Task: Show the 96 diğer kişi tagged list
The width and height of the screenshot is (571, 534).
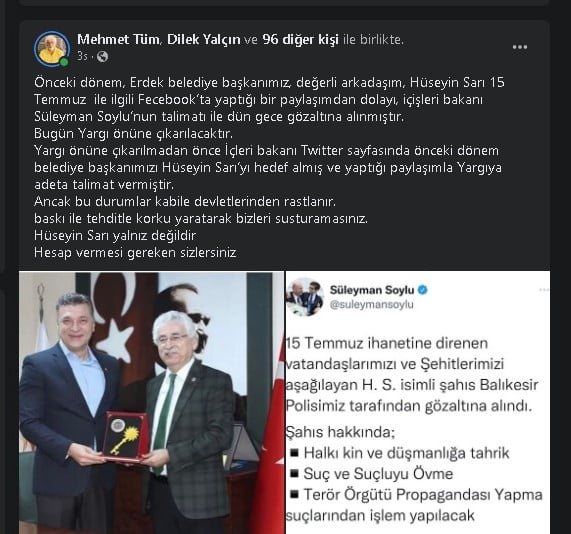Action: 300,39
